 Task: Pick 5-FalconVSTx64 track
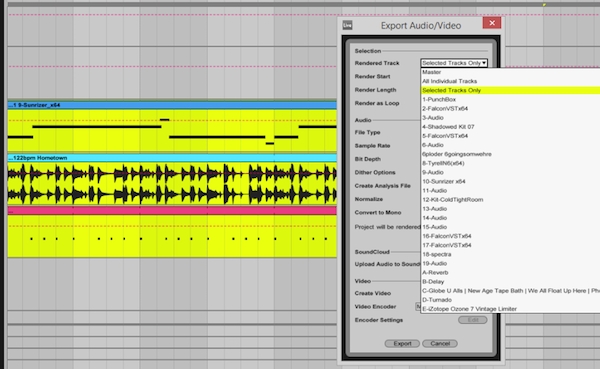510,136
